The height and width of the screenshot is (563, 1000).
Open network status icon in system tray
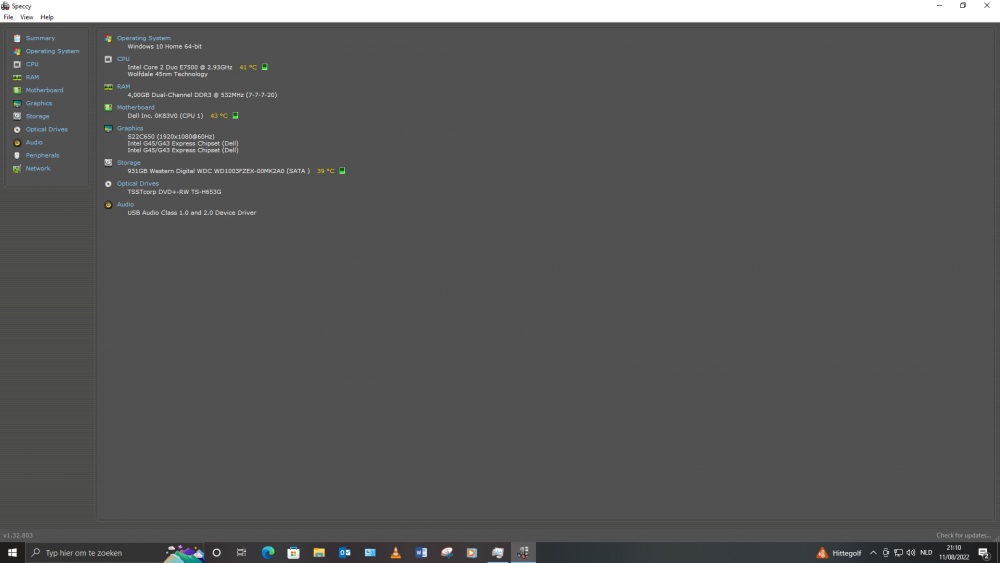pyautogui.click(x=898, y=553)
